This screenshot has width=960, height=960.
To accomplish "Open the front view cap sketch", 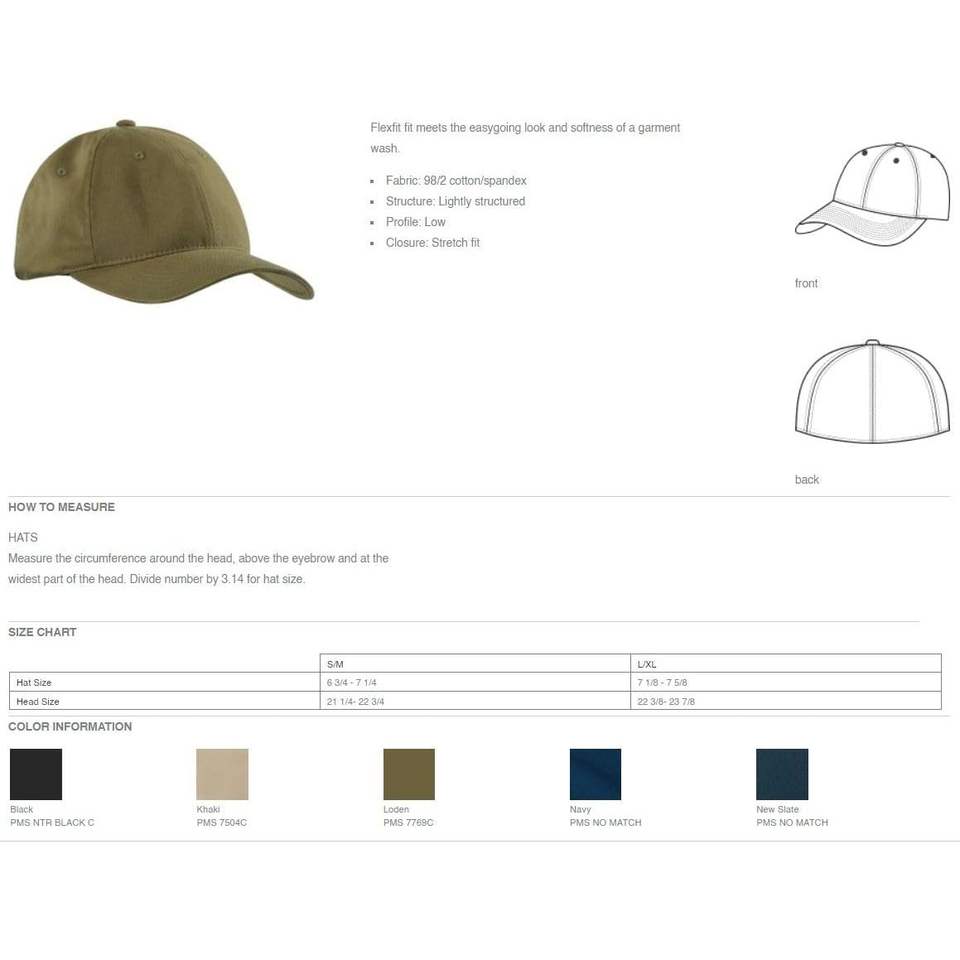I will [872, 195].
